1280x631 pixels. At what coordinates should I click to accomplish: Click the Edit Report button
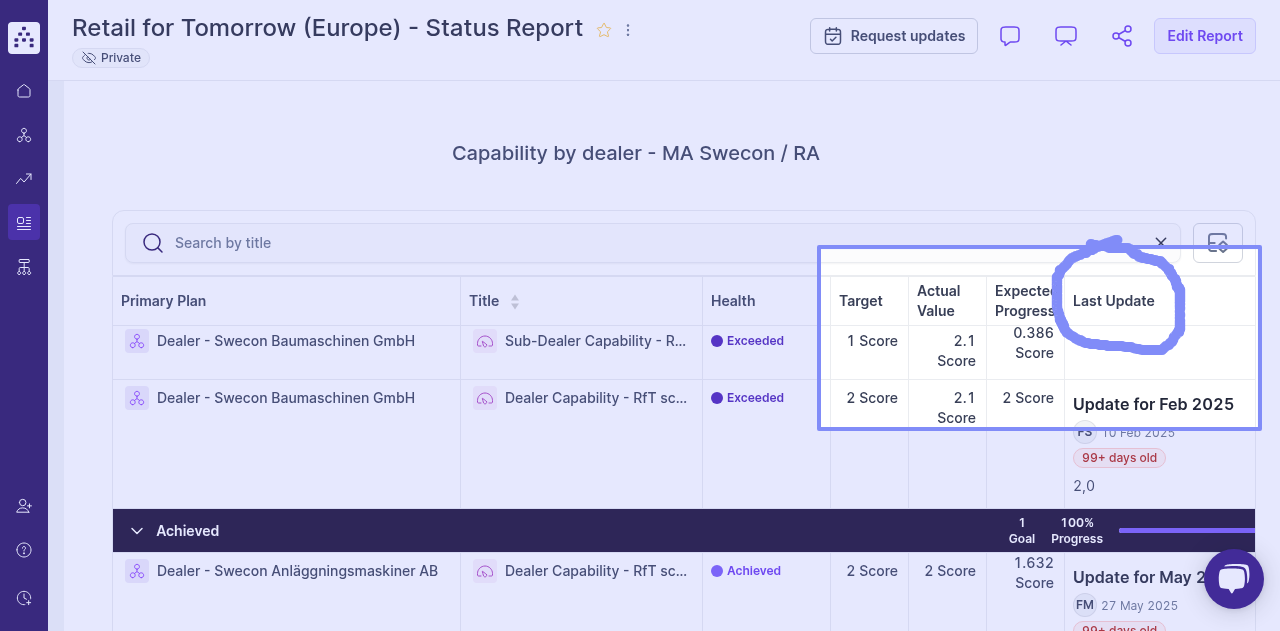[x=1204, y=36]
